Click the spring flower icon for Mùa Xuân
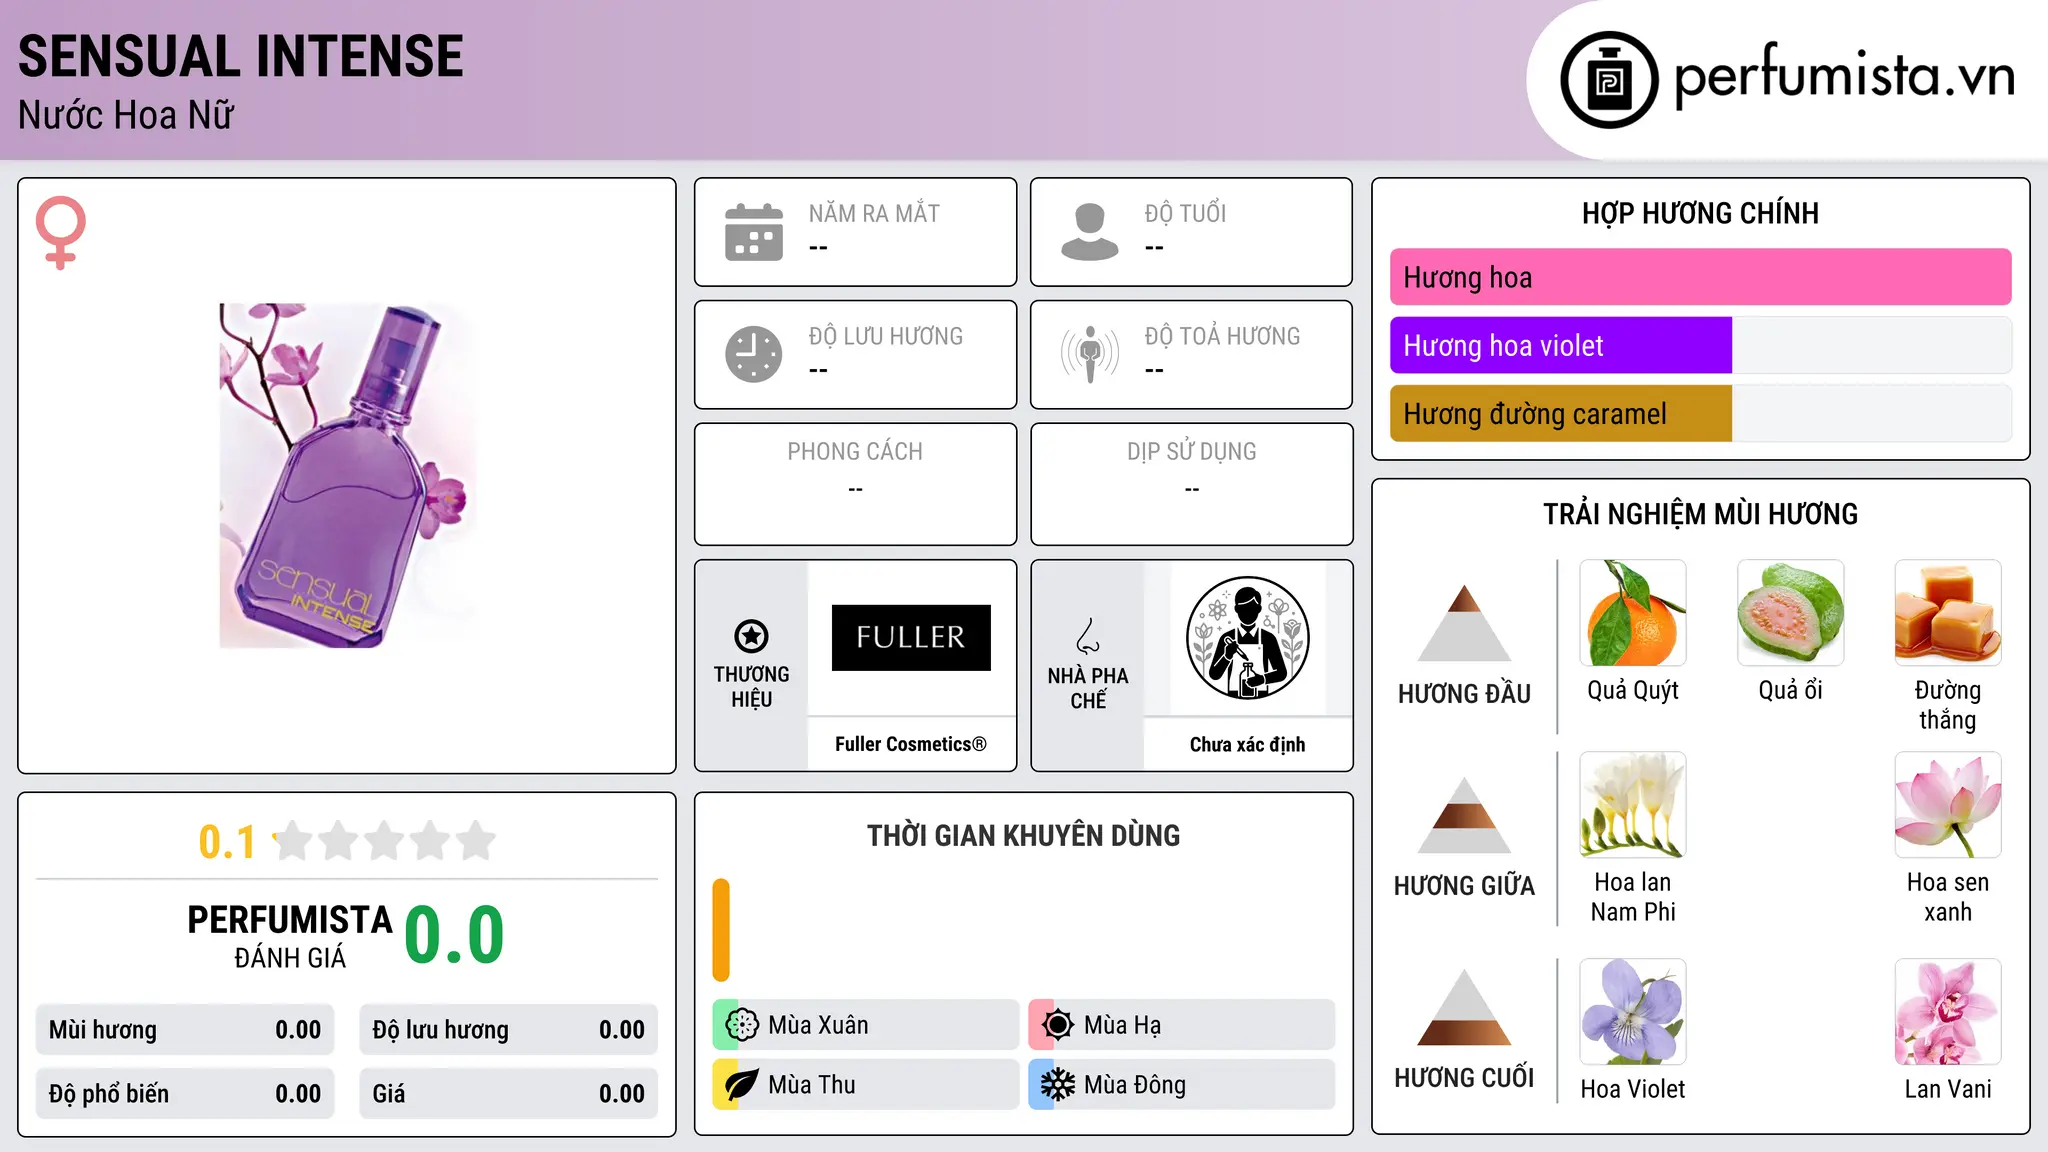Viewport: 2048px width, 1152px height. tap(741, 1025)
